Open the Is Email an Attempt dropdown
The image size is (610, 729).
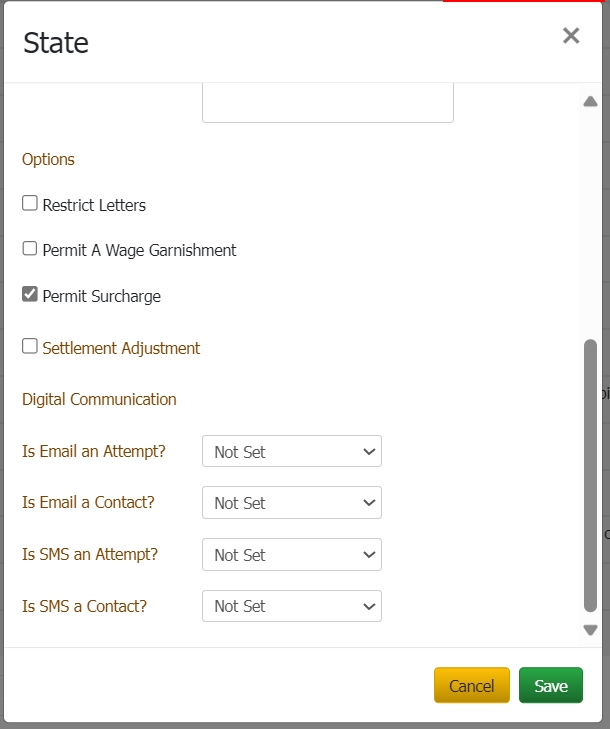(x=291, y=452)
